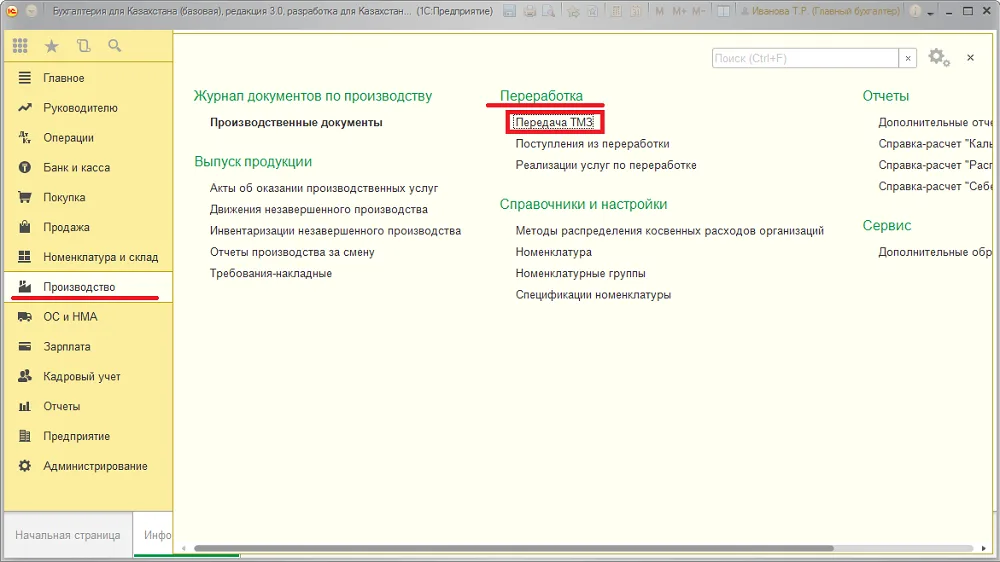Open the Руководителю section
This screenshot has height=562, width=1000.
88,108
